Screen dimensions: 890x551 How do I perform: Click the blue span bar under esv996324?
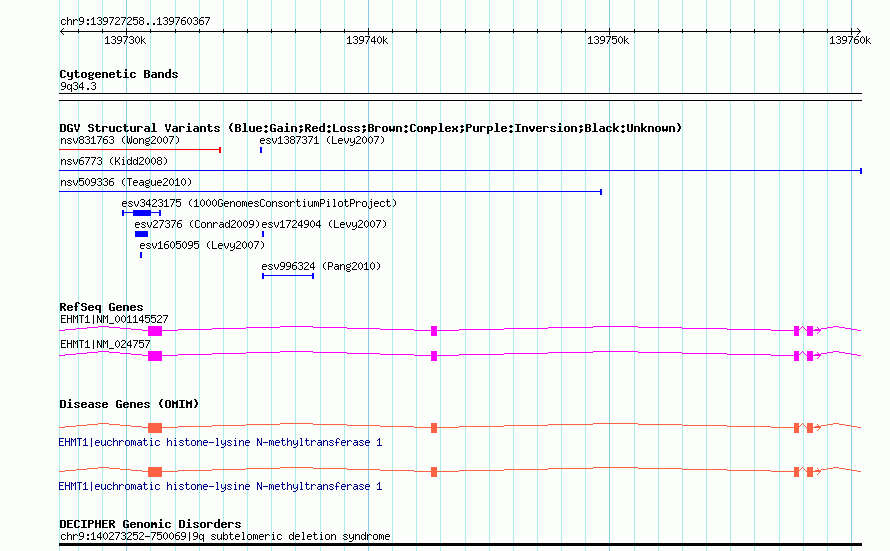[288, 276]
